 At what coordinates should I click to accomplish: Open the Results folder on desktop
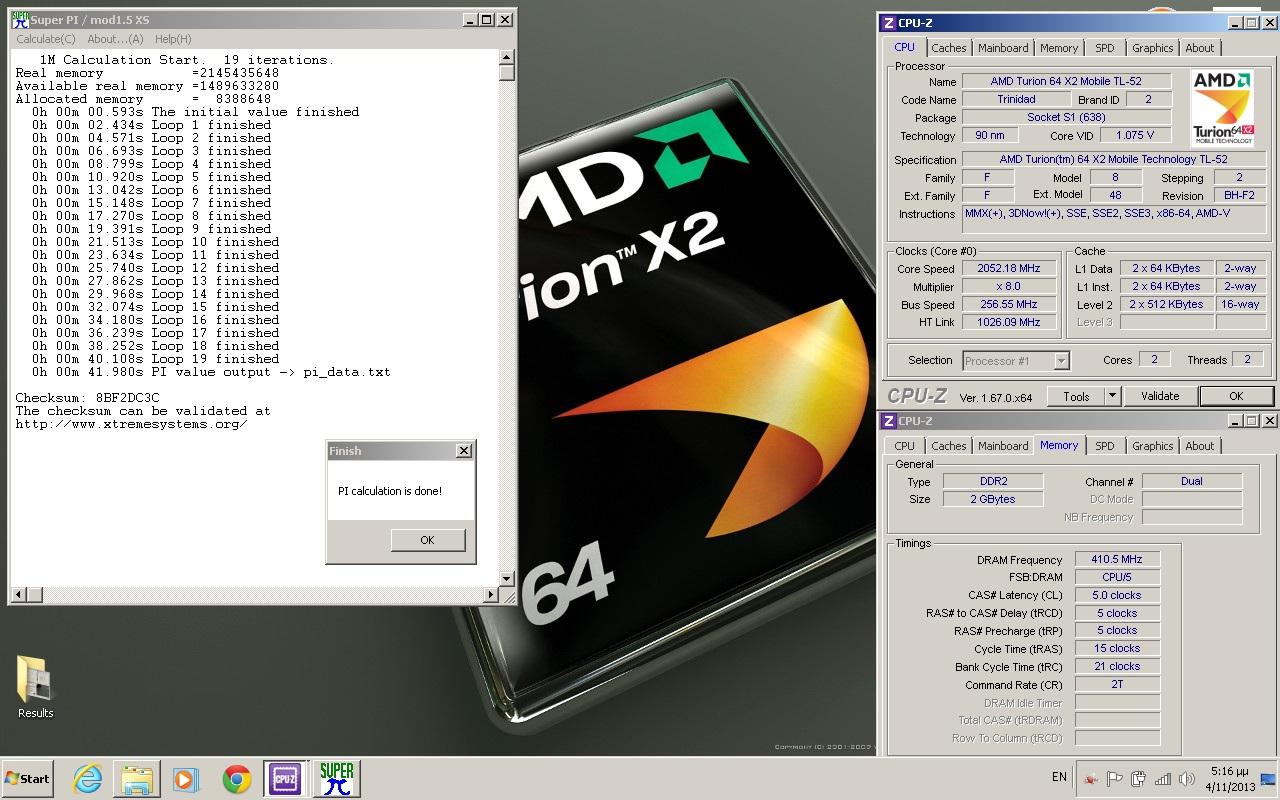35,687
